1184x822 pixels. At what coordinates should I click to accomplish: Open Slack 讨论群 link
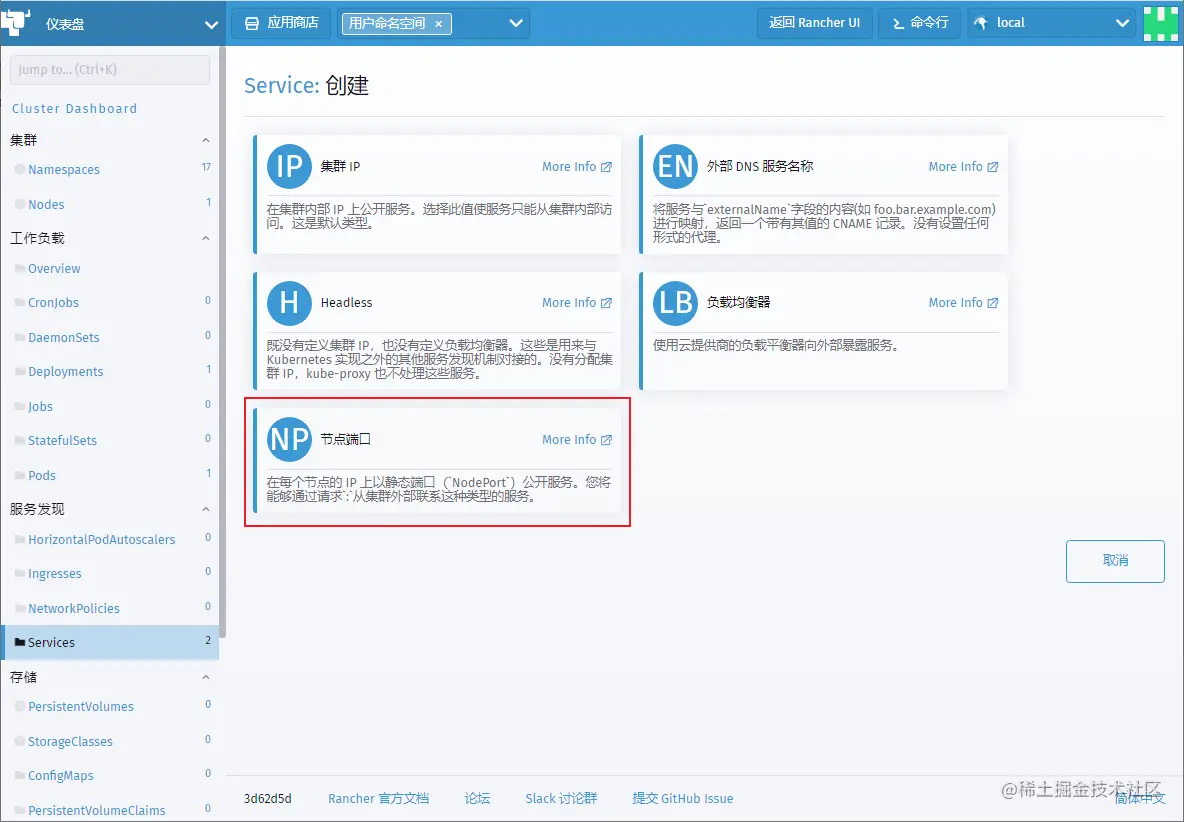[x=561, y=799]
